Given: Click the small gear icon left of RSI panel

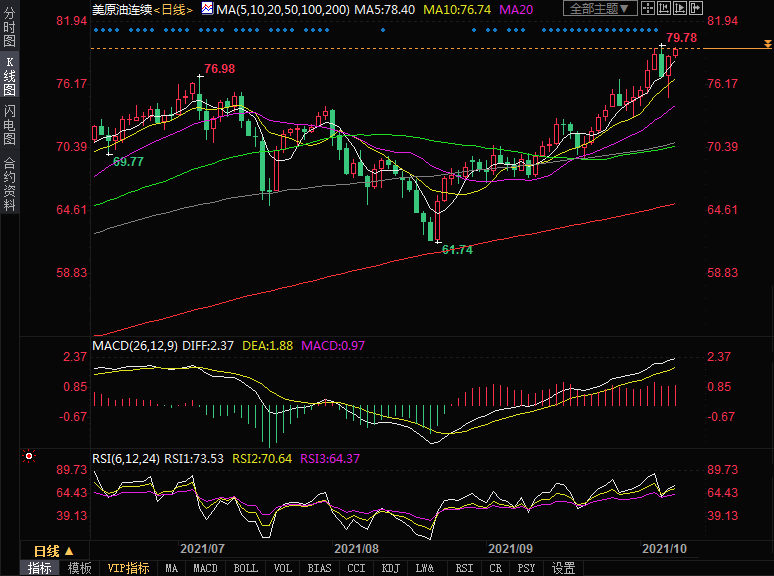Looking at the screenshot, I should coord(30,457).
